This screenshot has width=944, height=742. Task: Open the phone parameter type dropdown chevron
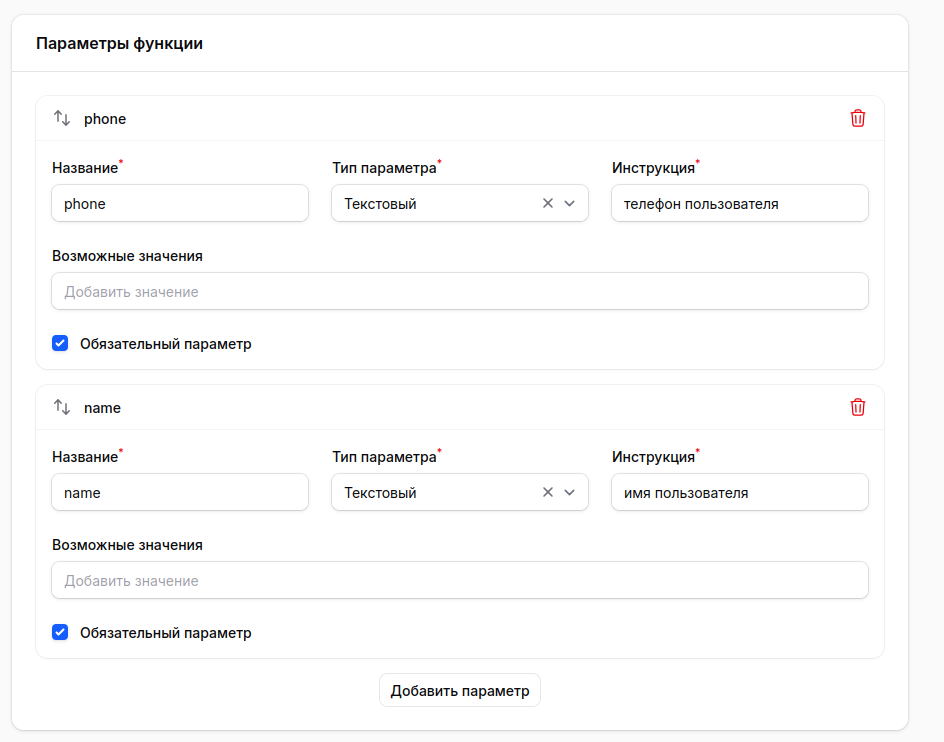click(x=570, y=204)
